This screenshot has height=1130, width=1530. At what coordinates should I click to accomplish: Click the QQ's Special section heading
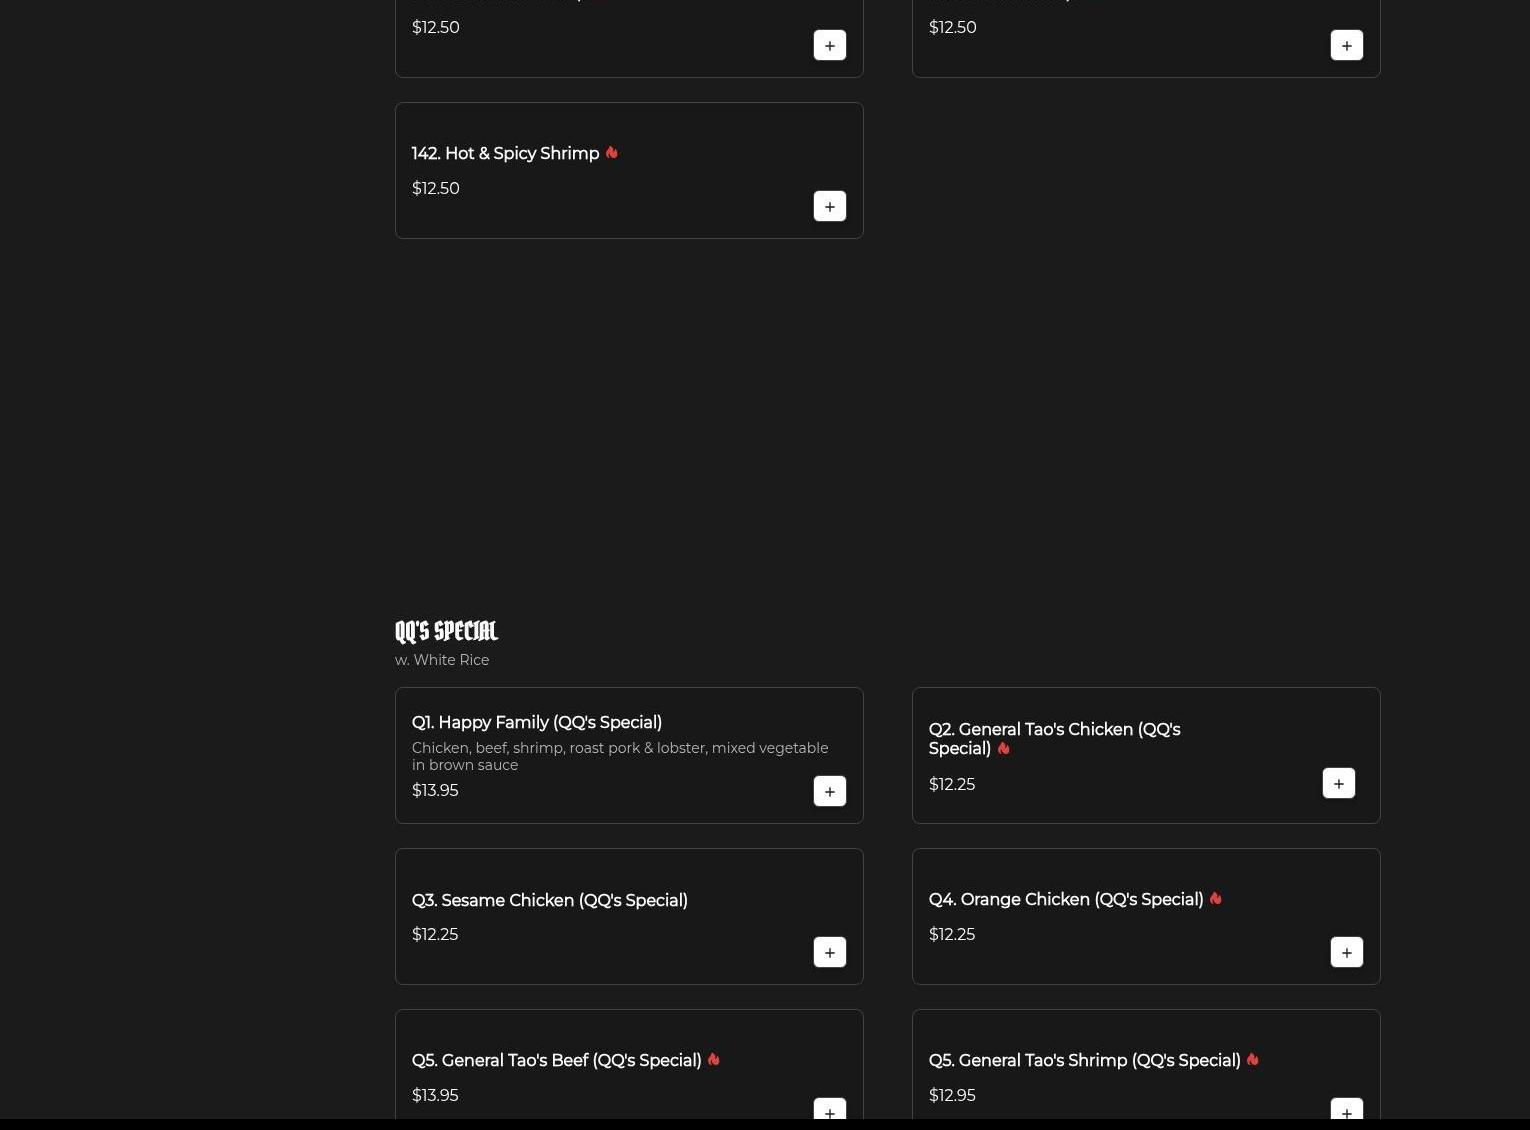pyautogui.click(x=446, y=631)
